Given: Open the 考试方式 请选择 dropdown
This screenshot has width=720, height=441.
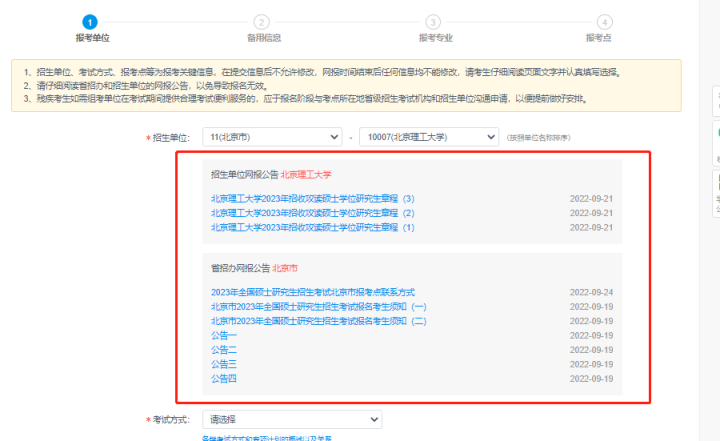Looking at the screenshot, I should click(292, 419).
